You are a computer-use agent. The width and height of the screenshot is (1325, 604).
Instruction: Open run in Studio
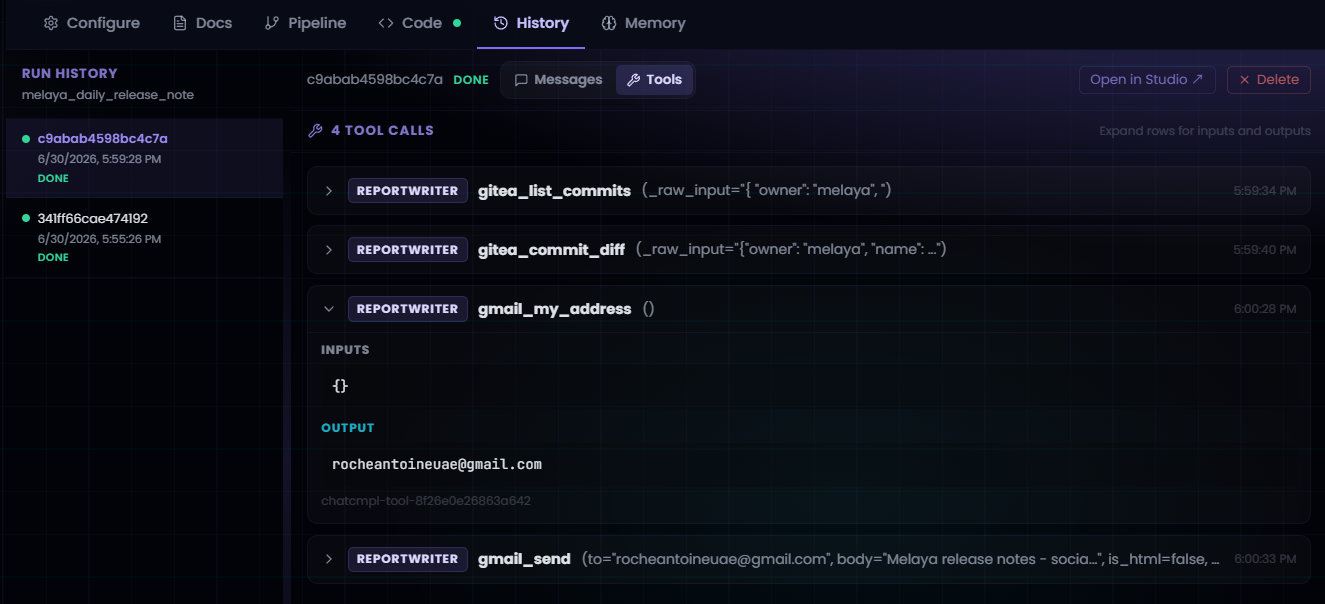click(1147, 80)
